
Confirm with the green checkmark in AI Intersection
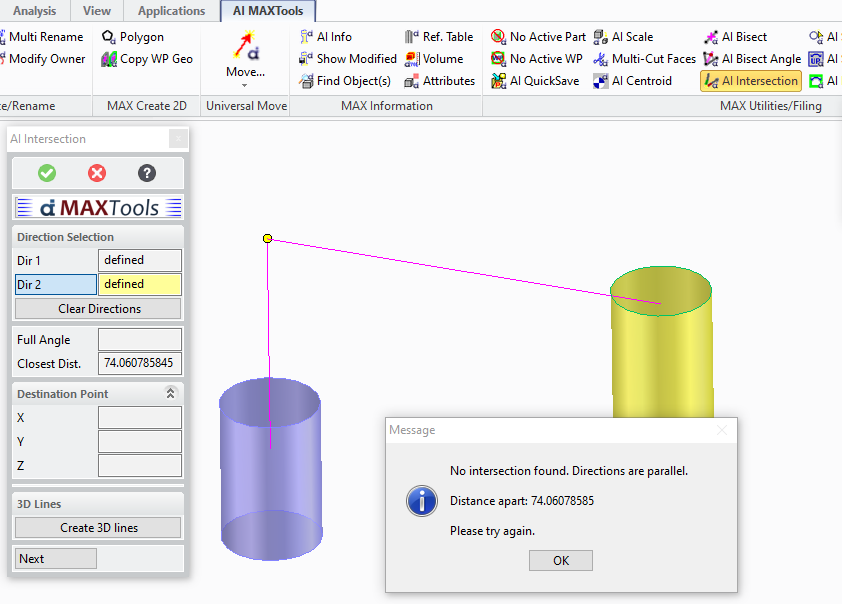point(46,173)
